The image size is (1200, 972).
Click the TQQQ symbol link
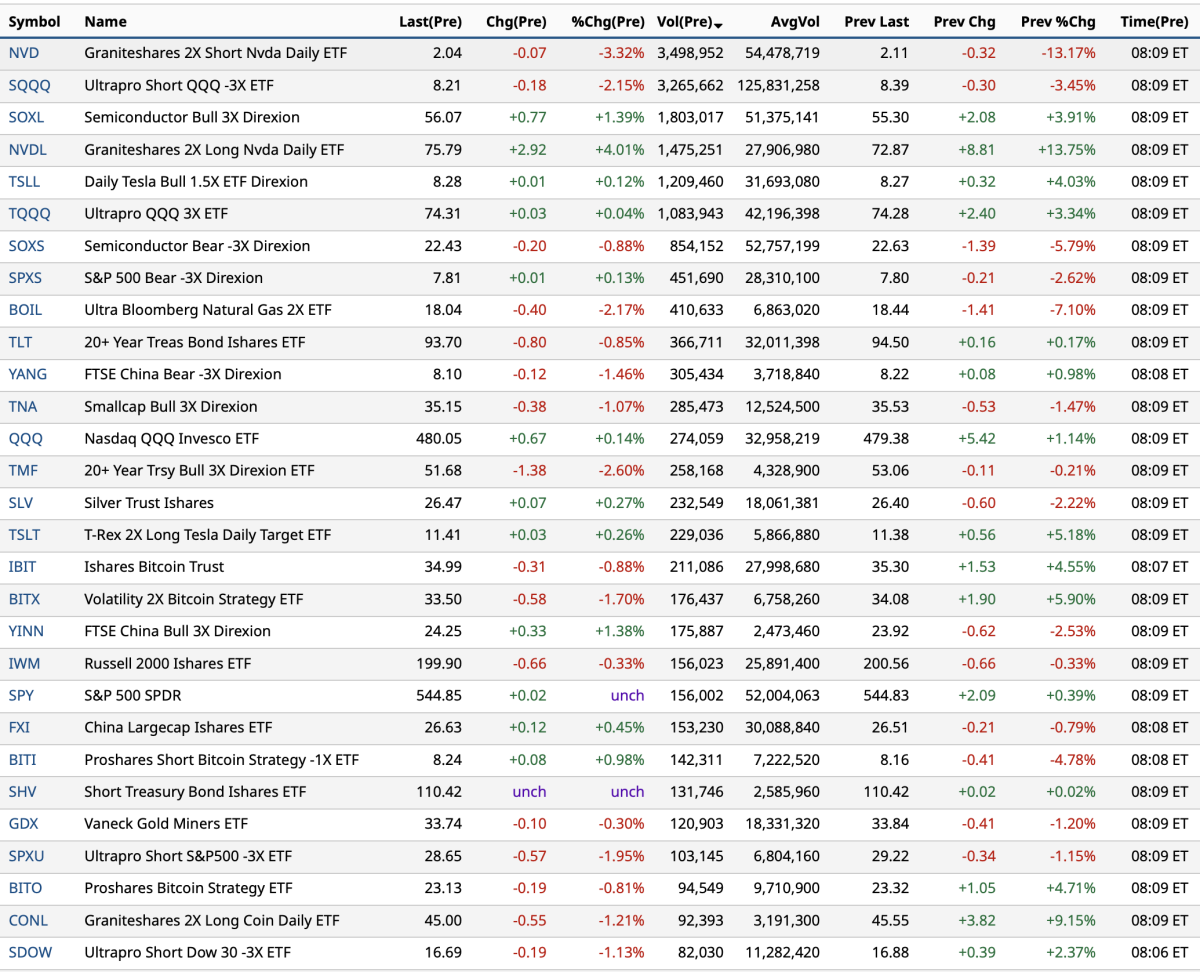pos(29,214)
